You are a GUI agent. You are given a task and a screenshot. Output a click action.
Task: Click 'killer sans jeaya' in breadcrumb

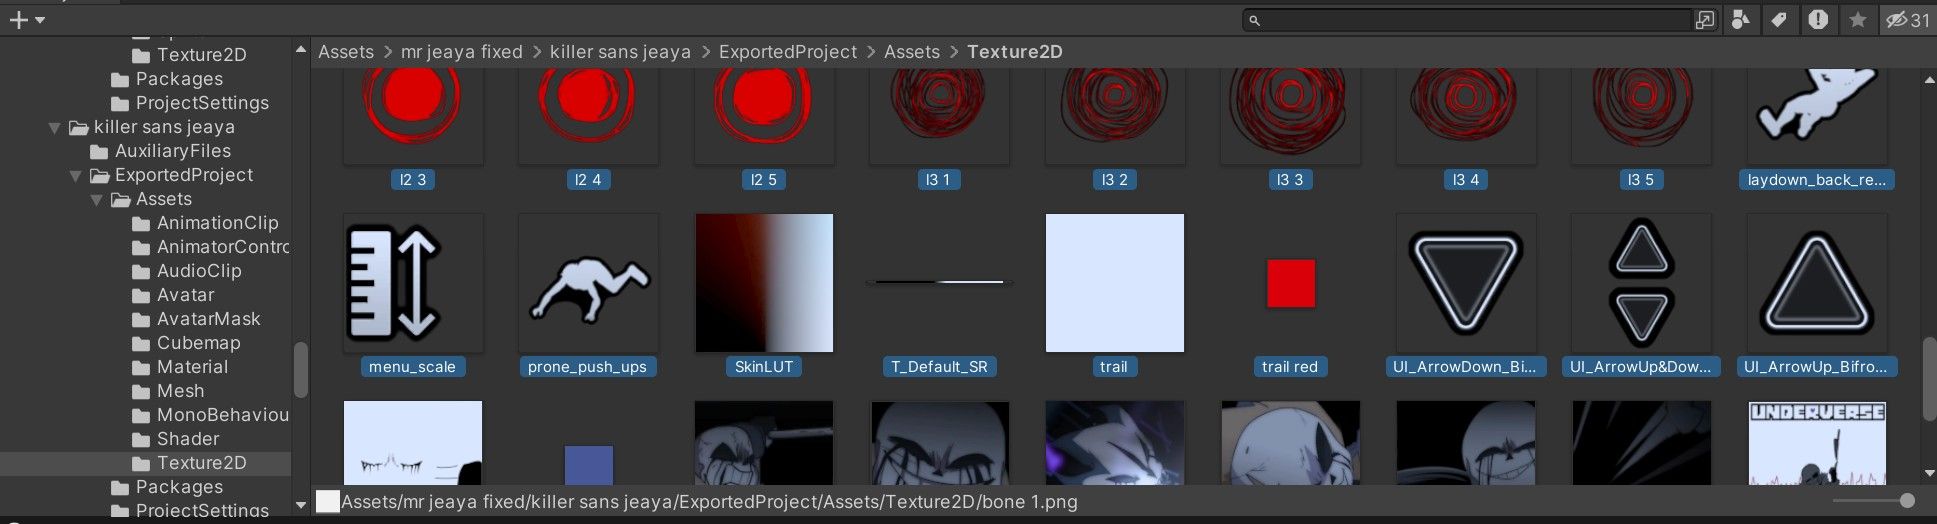click(620, 52)
